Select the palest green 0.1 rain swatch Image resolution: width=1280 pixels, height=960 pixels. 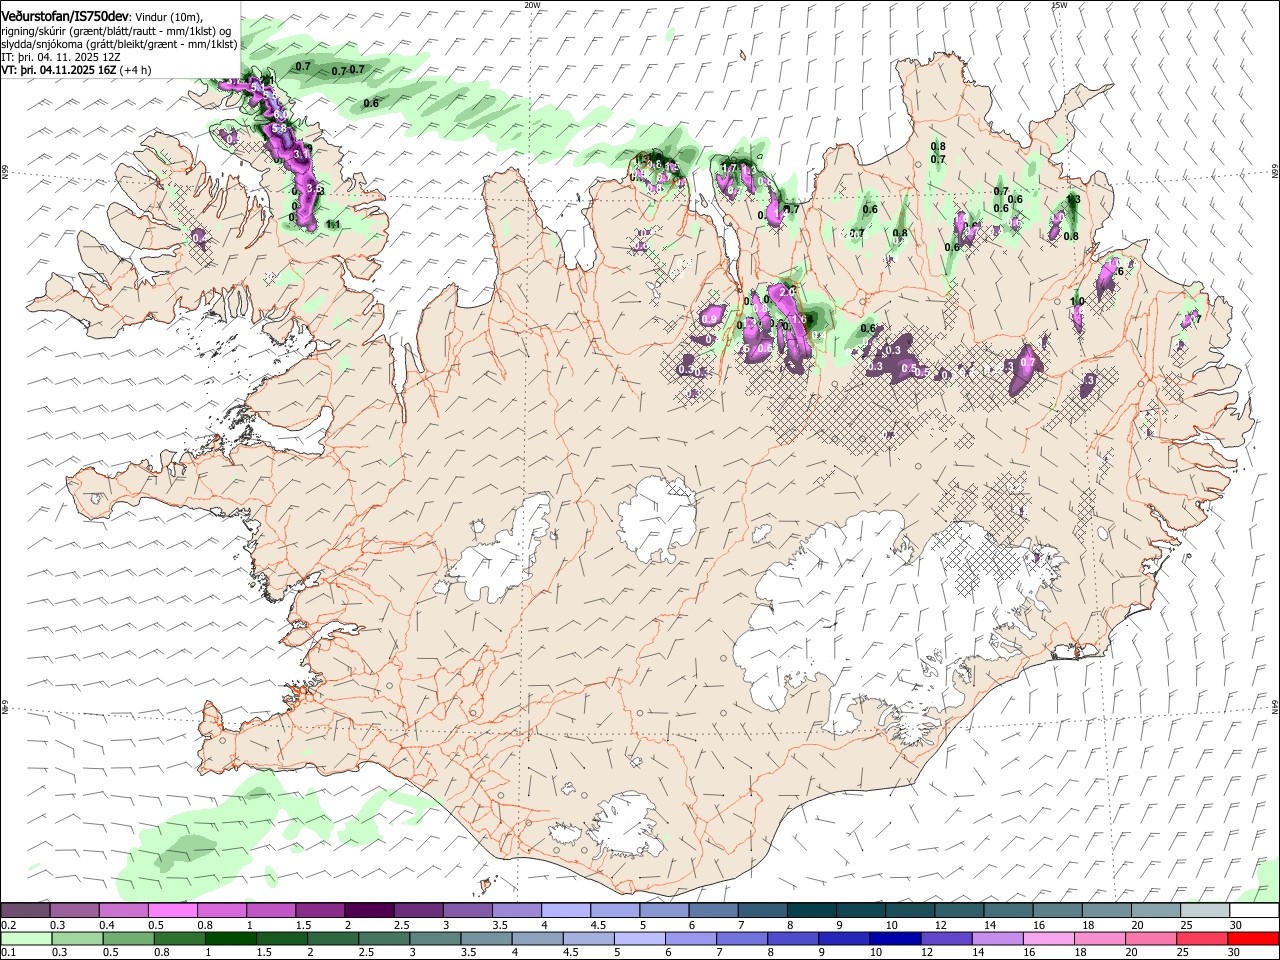pos(26,938)
